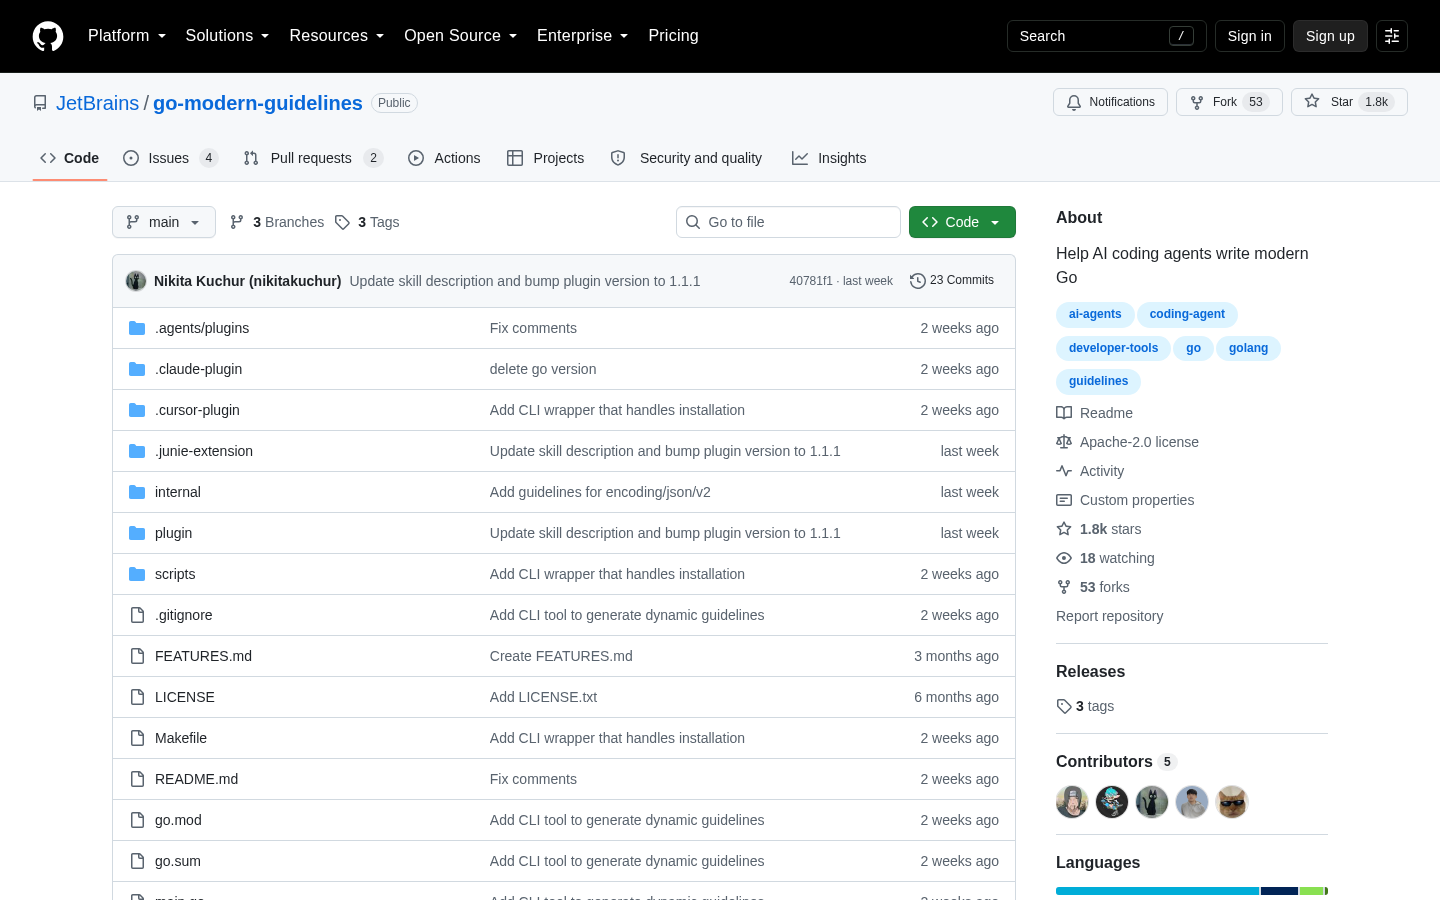Click the file icon for go.mod
Image resolution: width=1440 pixels, height=900 pixels.
pos(137,820)
